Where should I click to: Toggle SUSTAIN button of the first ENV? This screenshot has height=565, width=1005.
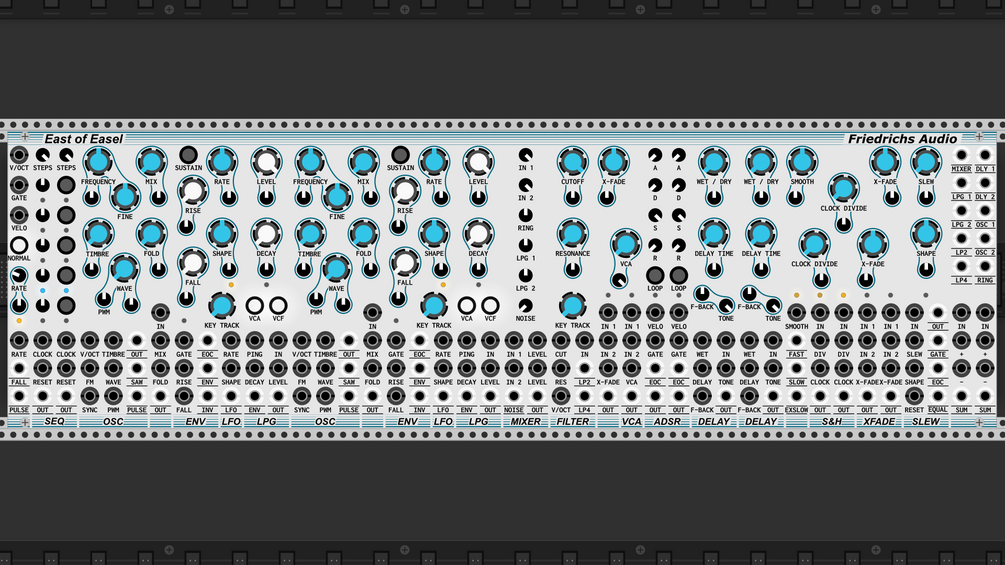[188, 154]
